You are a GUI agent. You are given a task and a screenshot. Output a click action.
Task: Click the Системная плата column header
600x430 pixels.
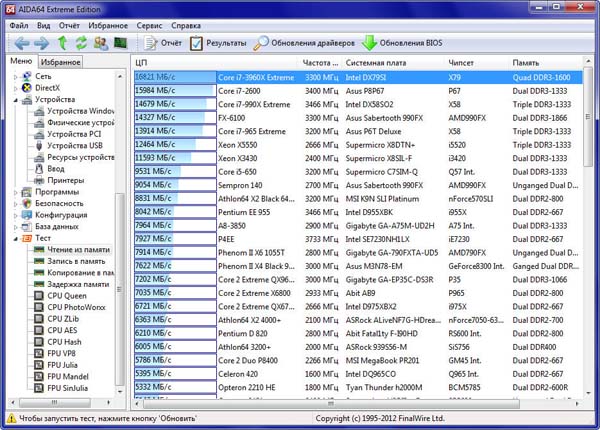[376, 62]
